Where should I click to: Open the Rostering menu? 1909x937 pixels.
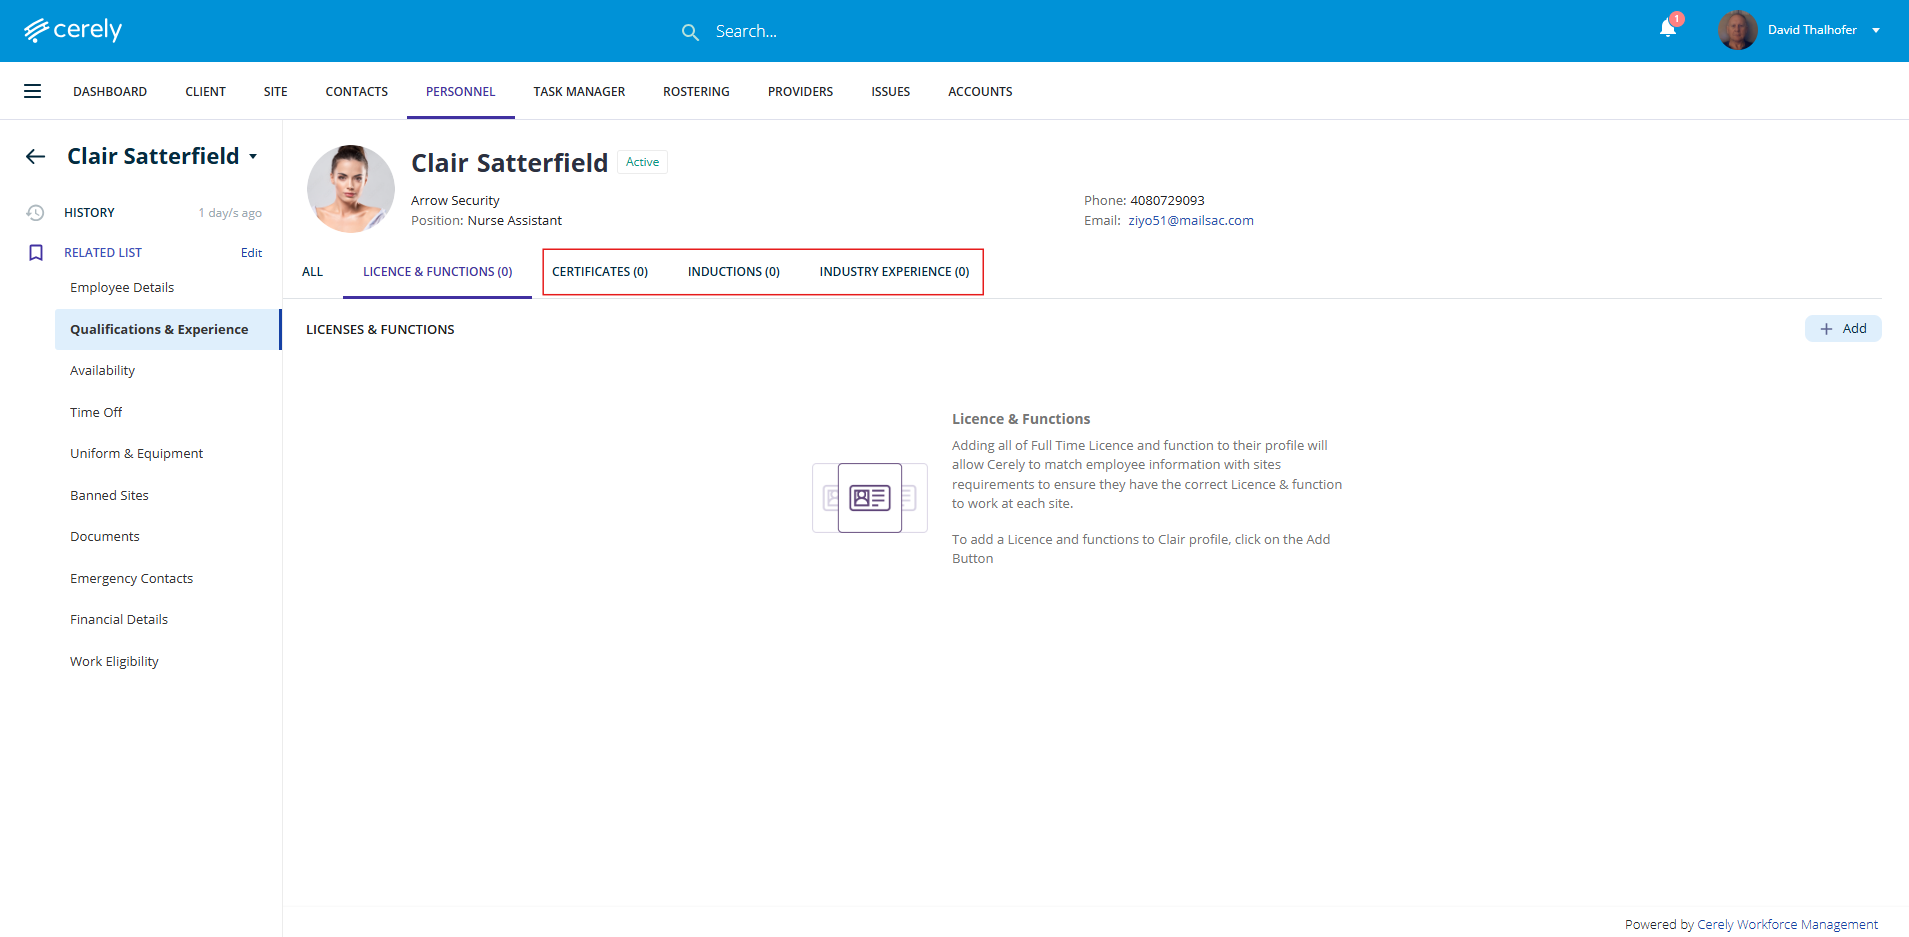click(x=696, y=92)
